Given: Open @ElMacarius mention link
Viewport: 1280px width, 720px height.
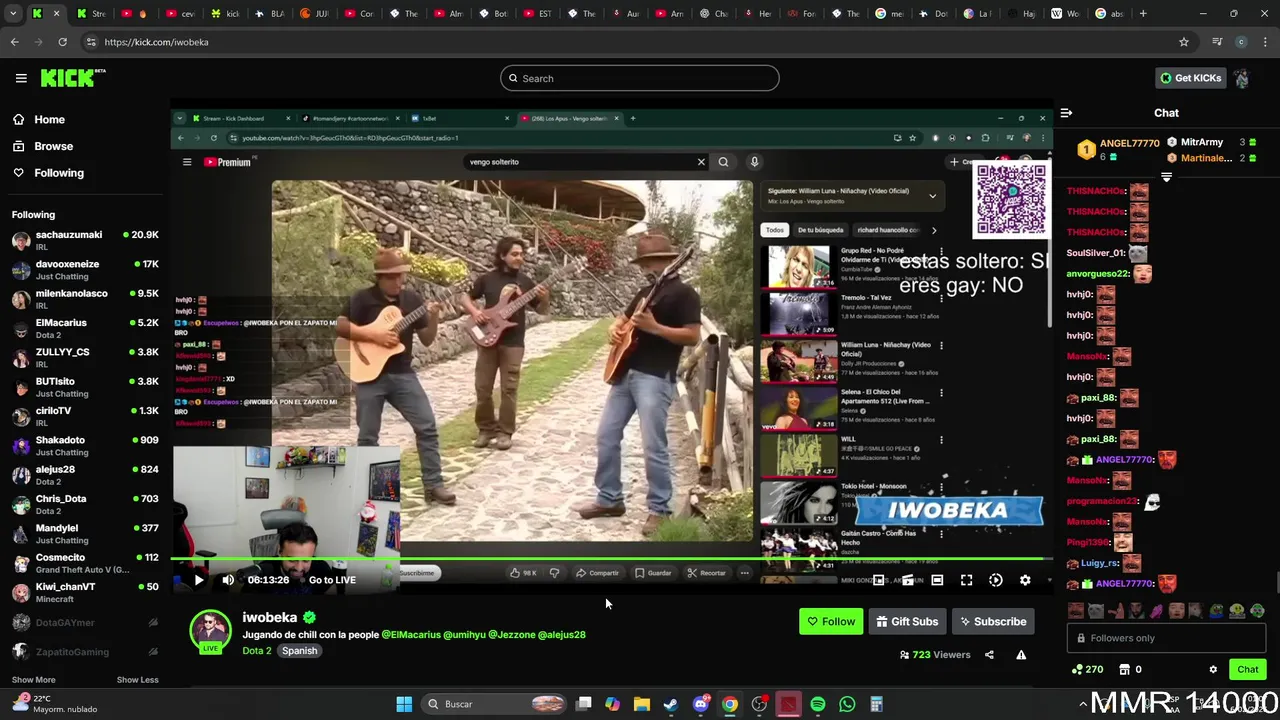Looking at the screenshot, I should [411, 635].
